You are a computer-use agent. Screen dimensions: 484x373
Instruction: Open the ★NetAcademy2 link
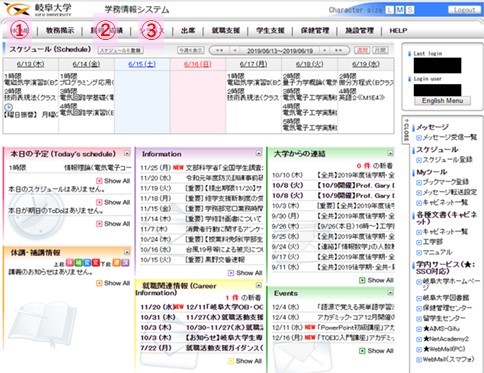(446, 339)
